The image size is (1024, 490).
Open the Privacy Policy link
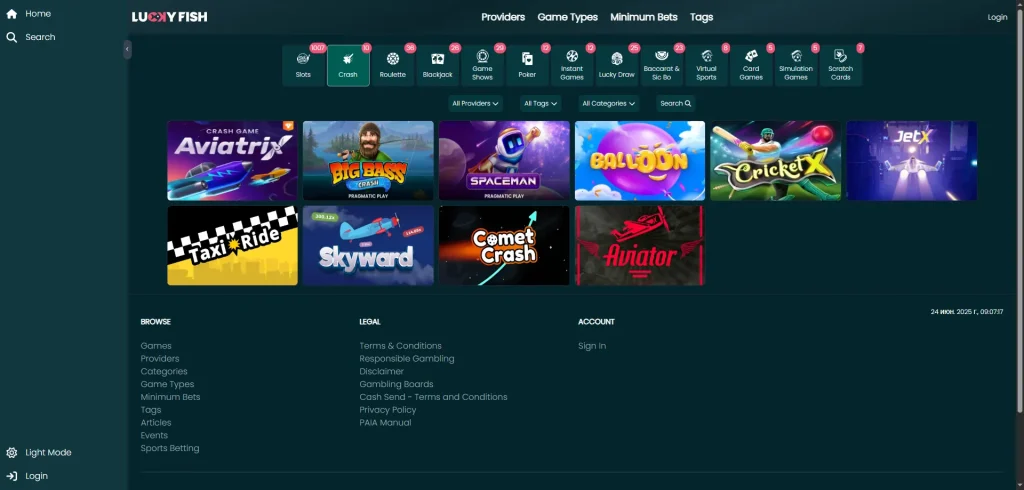pyautogui.click(x=388, y=410)
